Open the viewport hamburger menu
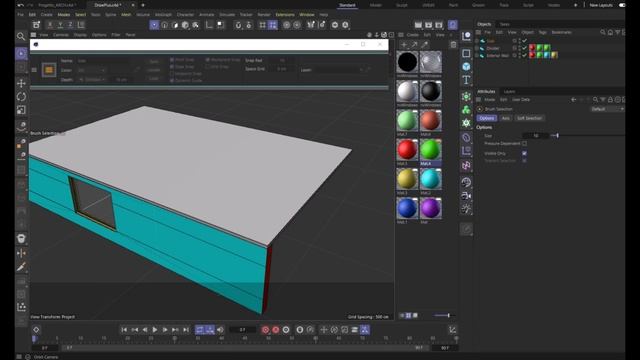 click(x=33, y=35)
